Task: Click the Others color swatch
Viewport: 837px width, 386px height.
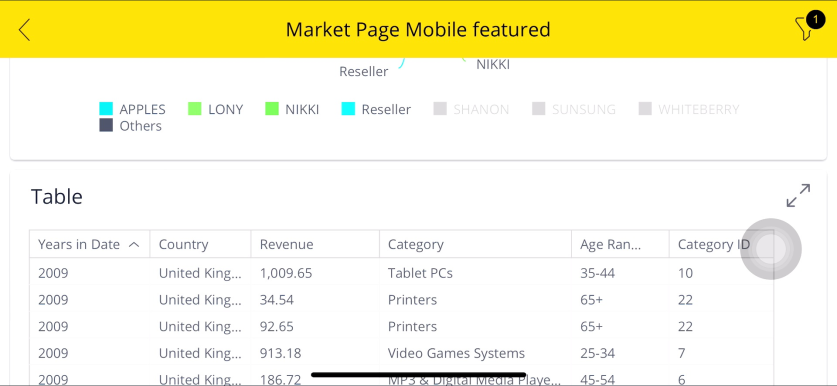Action: tap(106, 125)
